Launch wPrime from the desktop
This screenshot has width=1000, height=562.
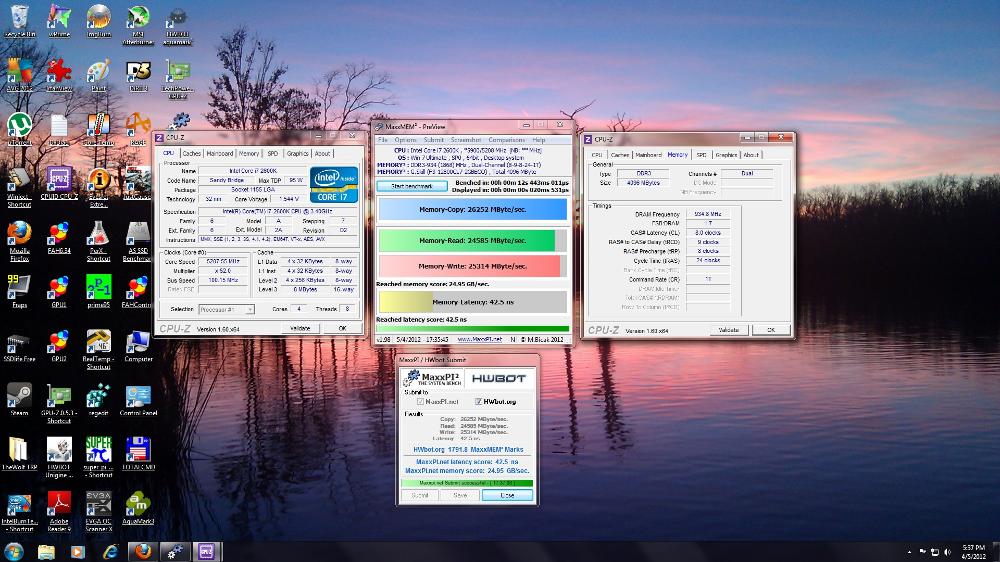coord(59,20)
